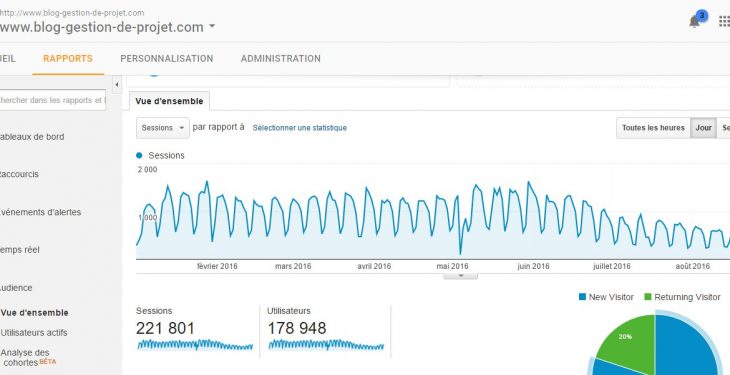The image size is (730, 375).
Task: Open Vue d'ensemble in sidebar
Action: (34, 313)
